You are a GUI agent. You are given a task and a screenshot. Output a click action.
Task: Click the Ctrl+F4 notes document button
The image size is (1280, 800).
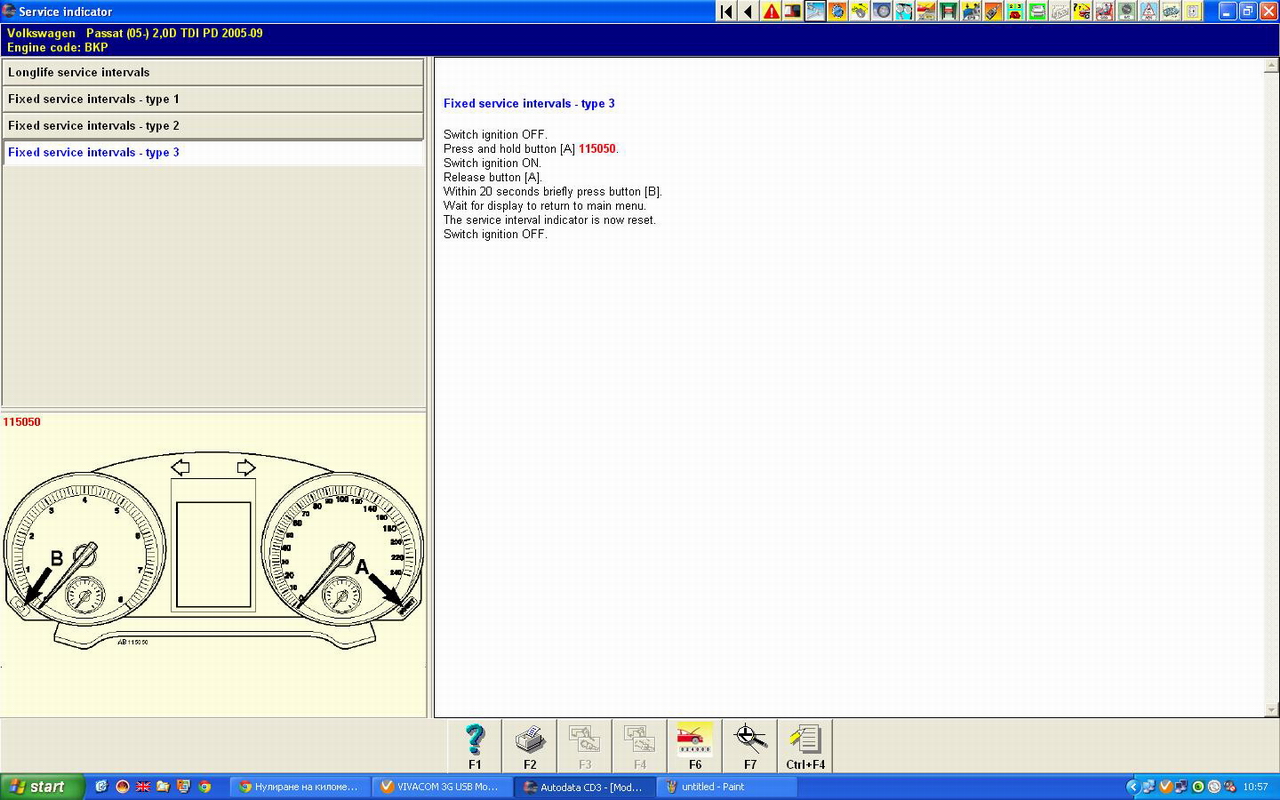805,746
